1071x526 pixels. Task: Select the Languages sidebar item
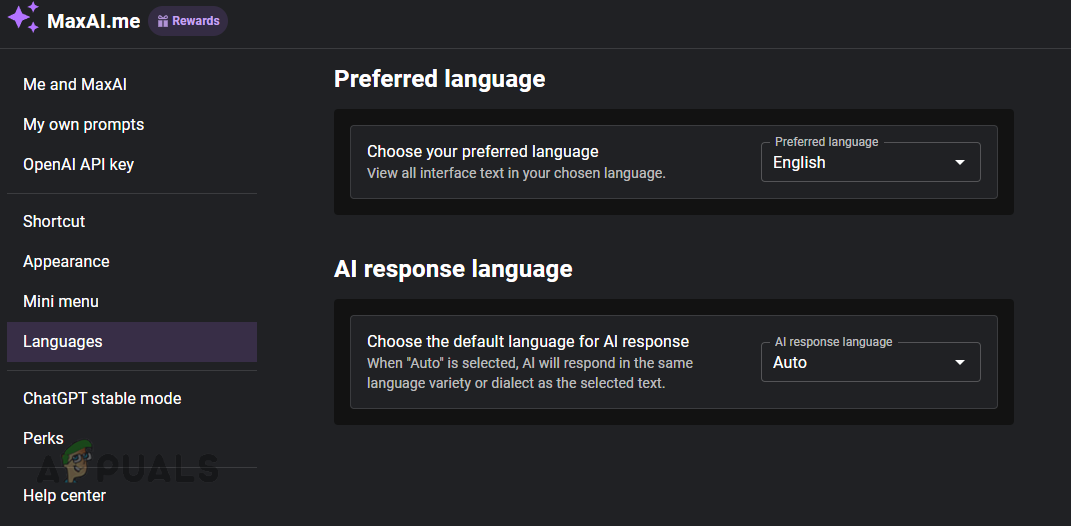point(63,341)
